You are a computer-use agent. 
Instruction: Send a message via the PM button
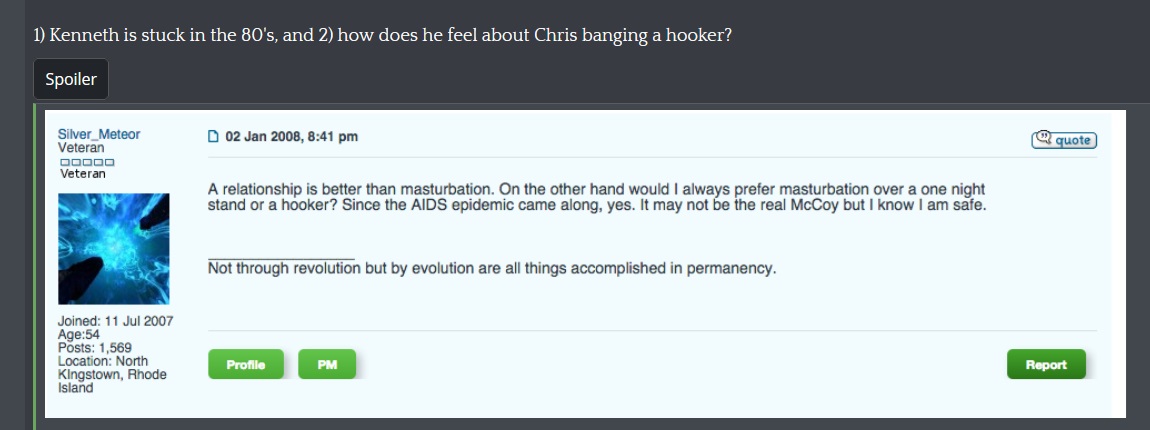pos(327,364)
